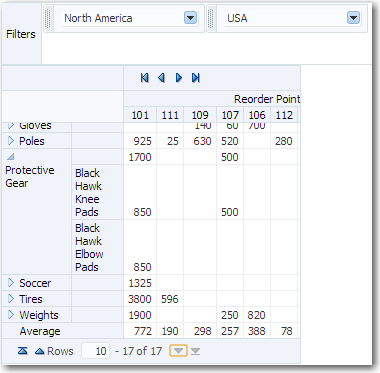Go to first column page
Viewport: 380px width, 373px height.
144,78
